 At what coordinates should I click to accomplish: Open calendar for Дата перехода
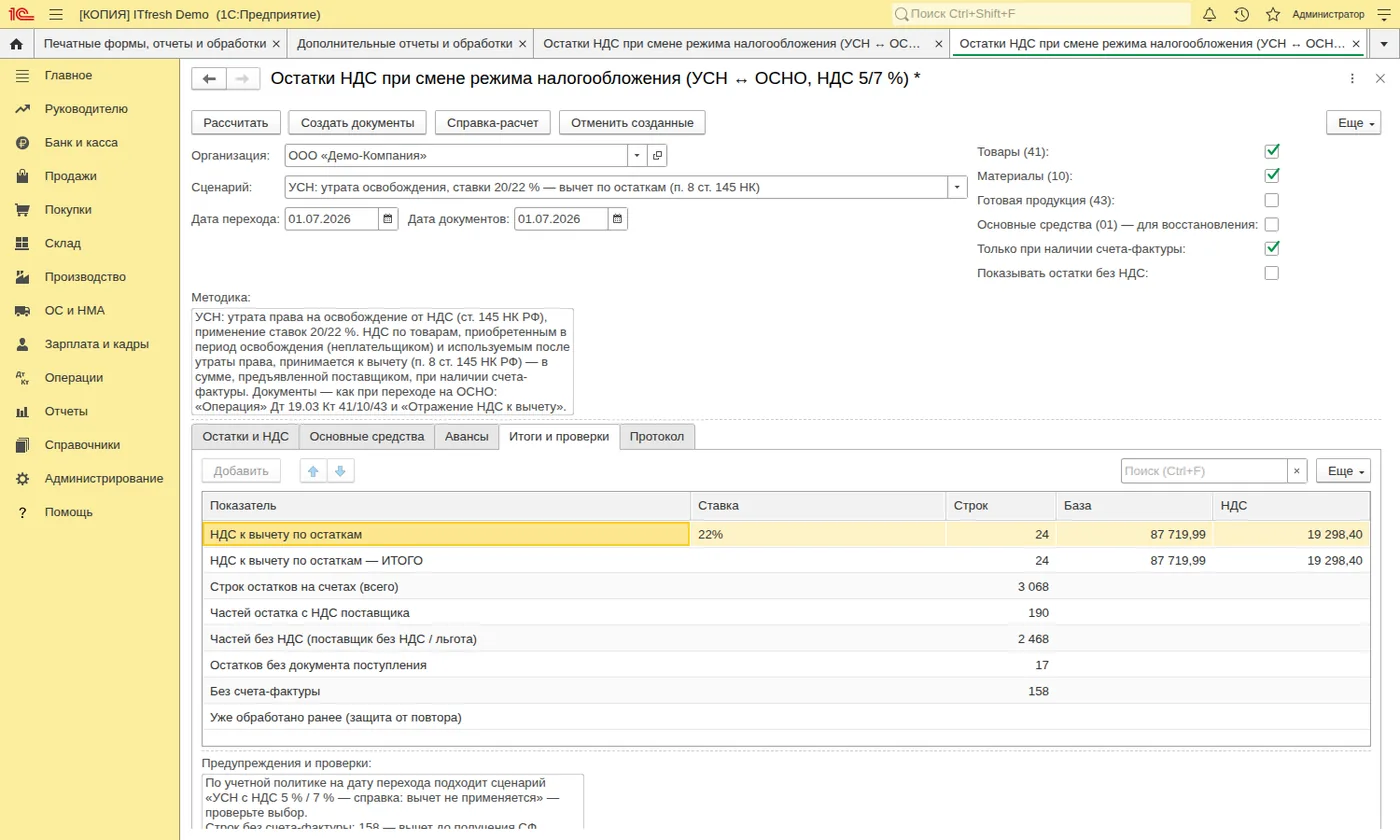[x=389, y=219]
